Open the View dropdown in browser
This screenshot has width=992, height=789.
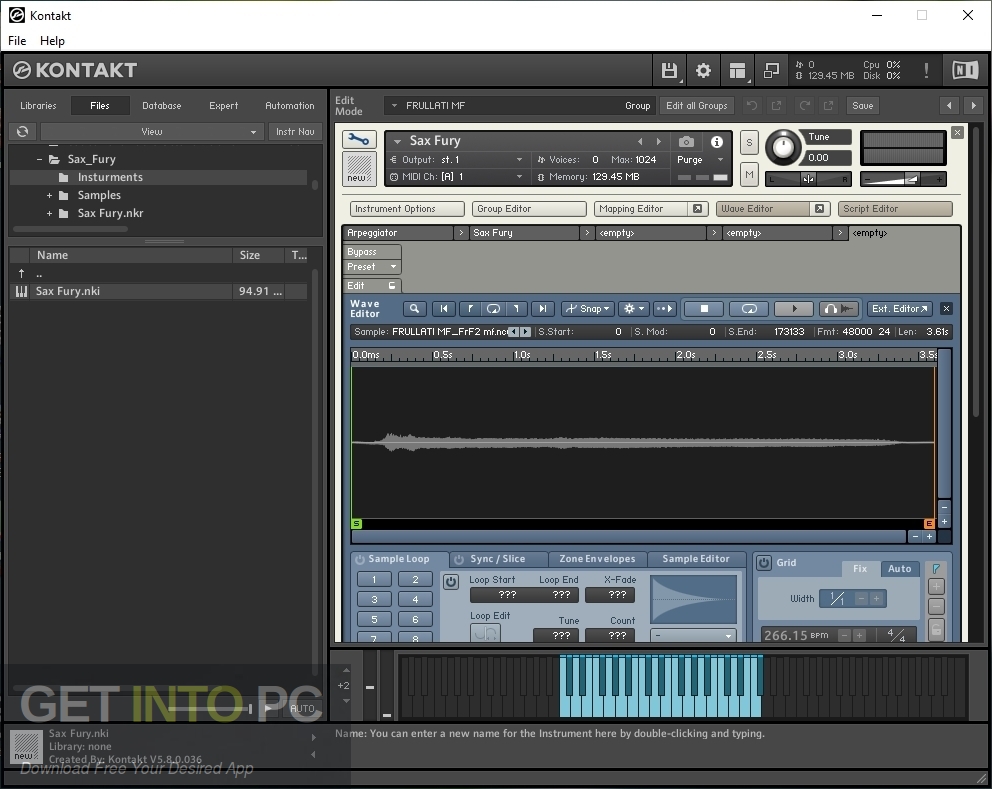point(150,132)
